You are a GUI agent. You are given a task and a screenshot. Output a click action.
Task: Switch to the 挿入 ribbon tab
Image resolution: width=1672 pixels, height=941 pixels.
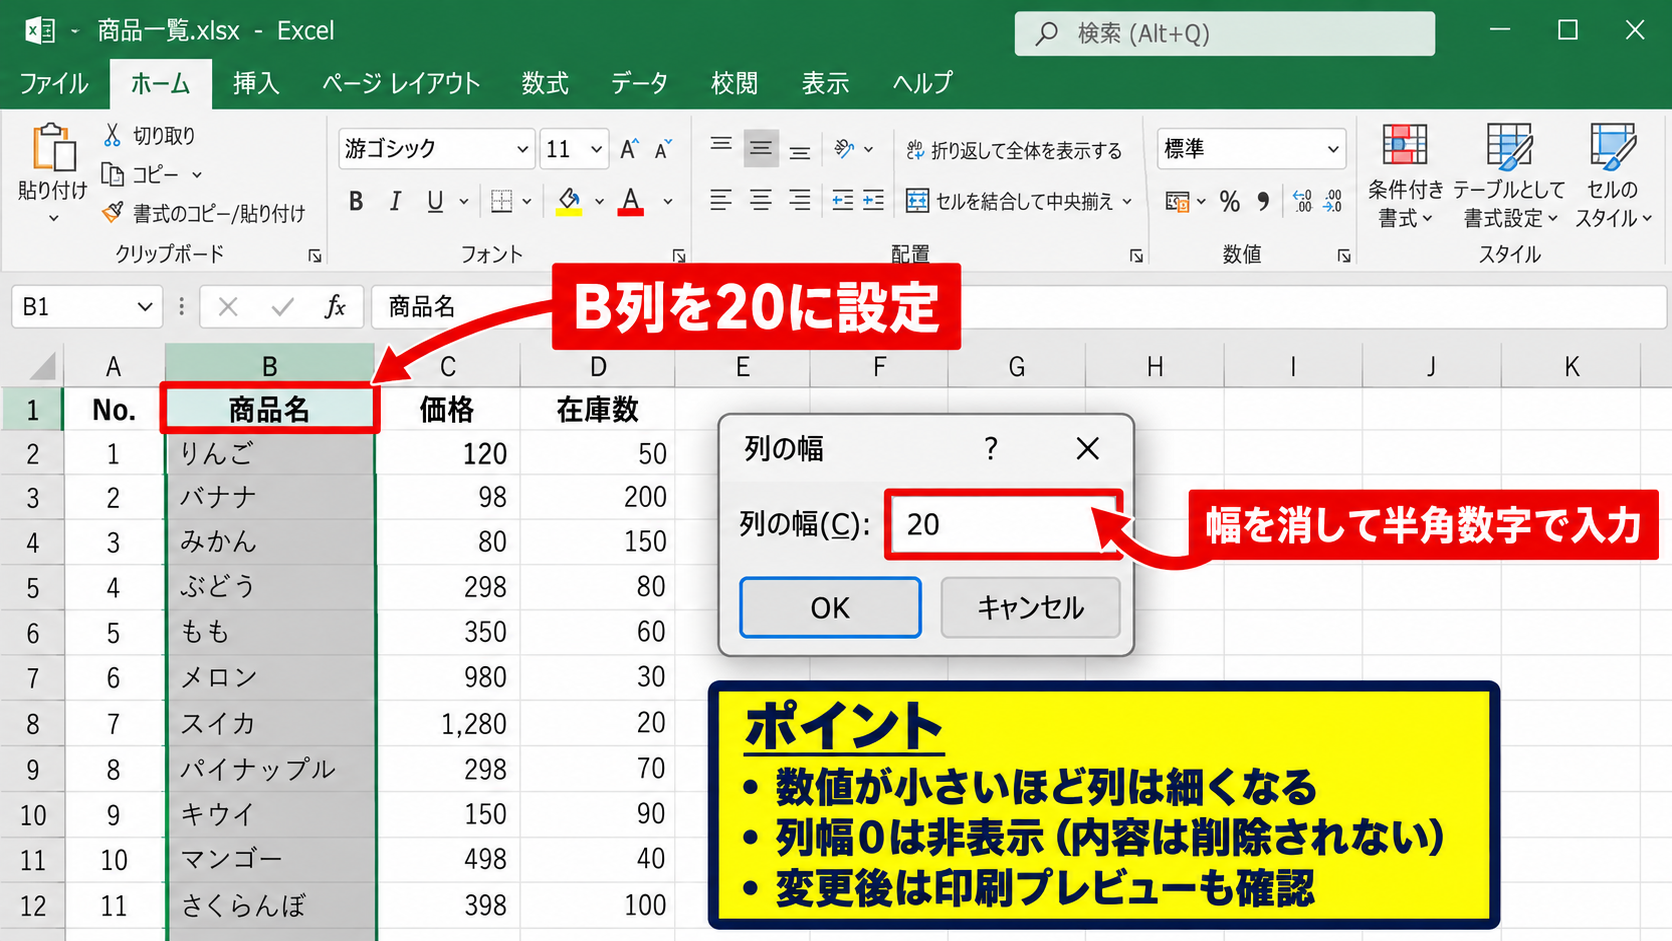pyautogui.click(x=256, y=83)
